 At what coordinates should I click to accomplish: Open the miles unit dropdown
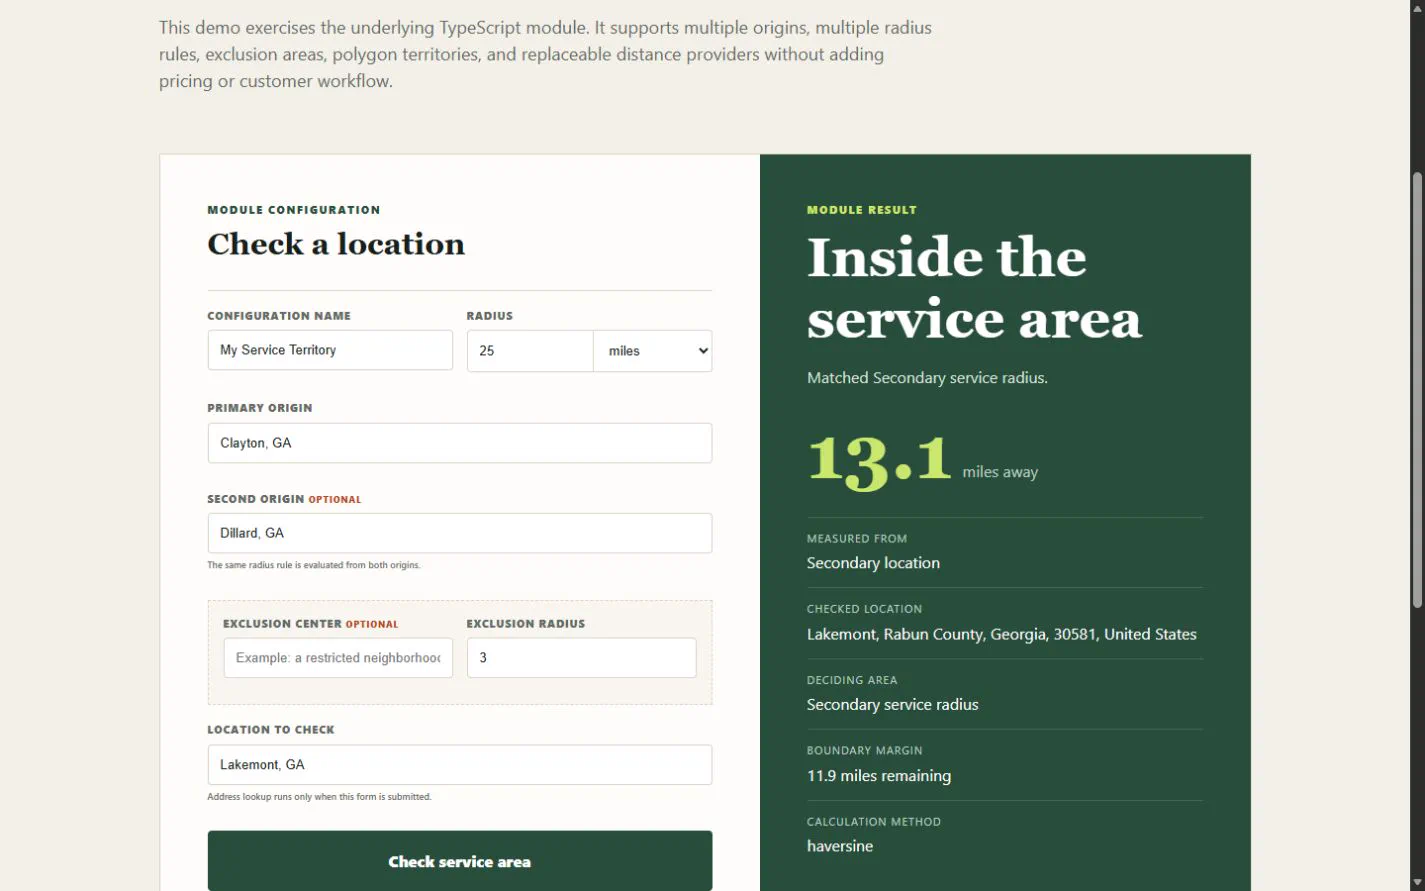(x=653, y=351)
